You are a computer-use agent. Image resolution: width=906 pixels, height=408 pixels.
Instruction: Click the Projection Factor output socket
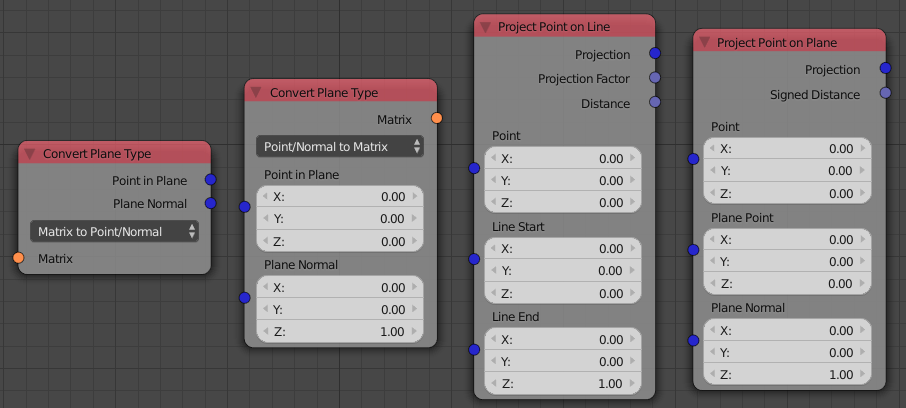[655, 77]
